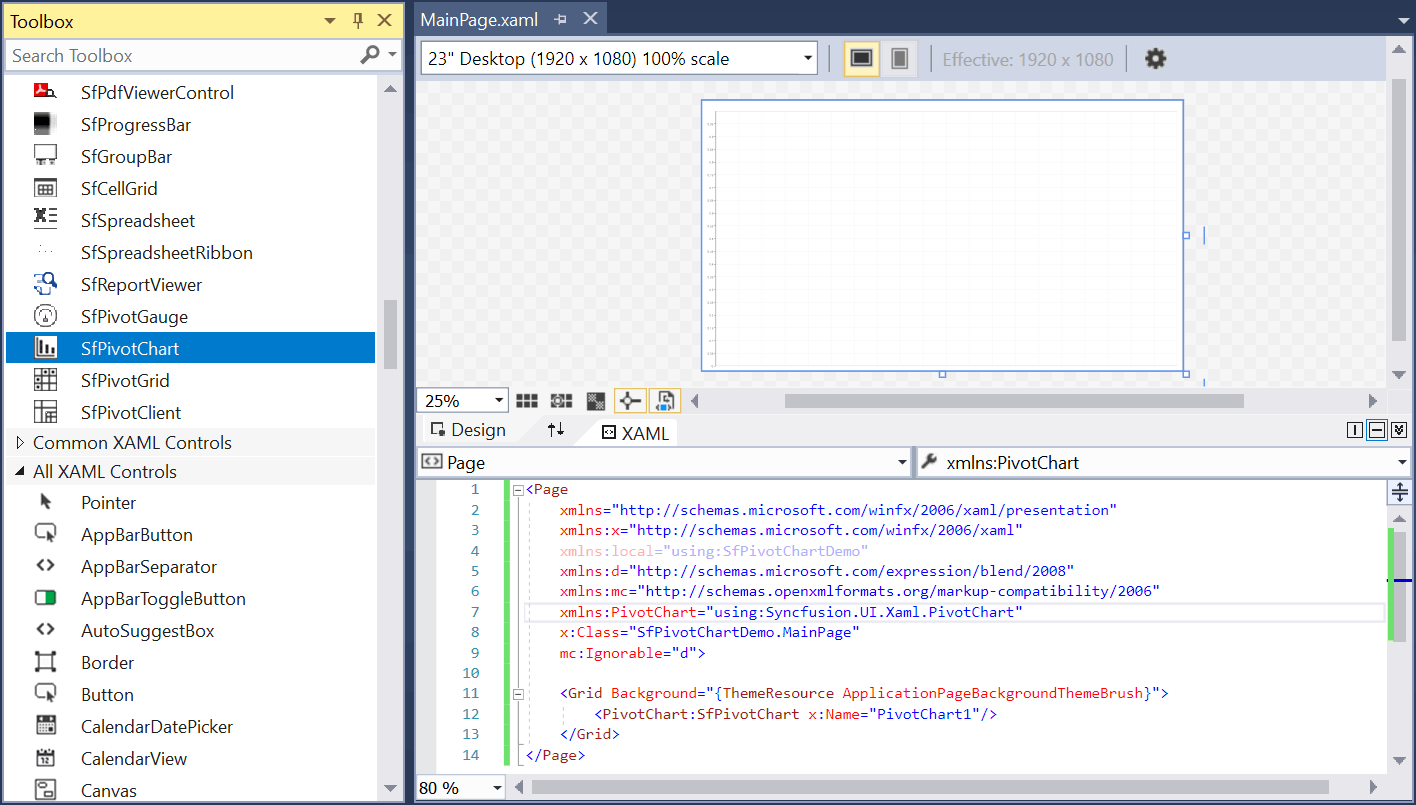Select SfProgressBar in the Toolbox

pyautogui.click(x=190, y=124)
